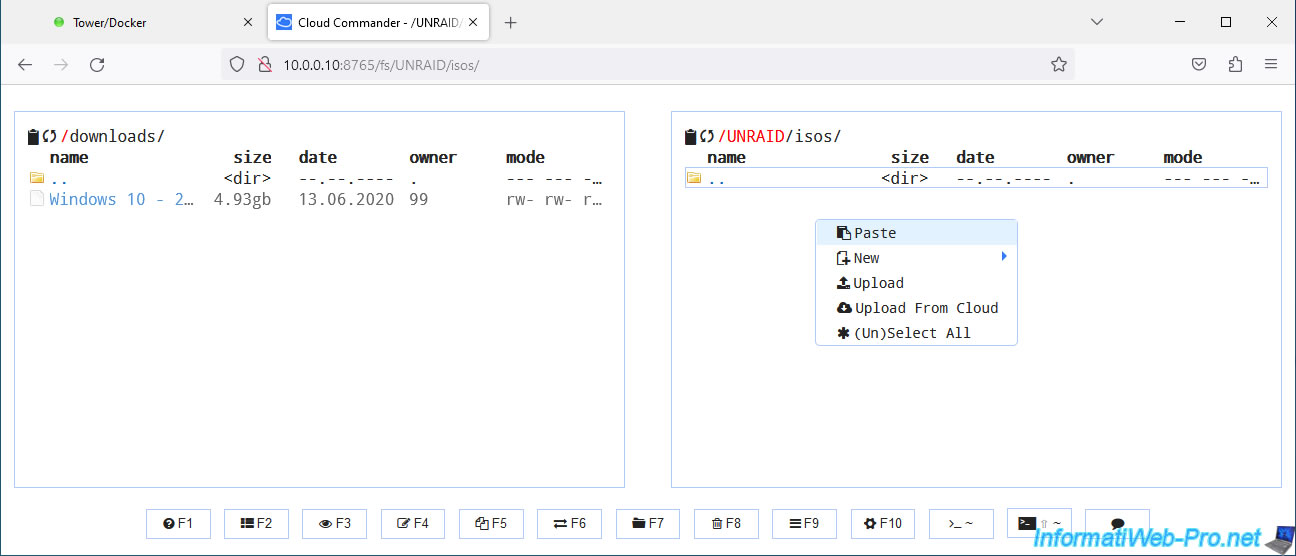1296x556 pixels.
Task: Open F10 config gear button
Action: pos(882,523)
